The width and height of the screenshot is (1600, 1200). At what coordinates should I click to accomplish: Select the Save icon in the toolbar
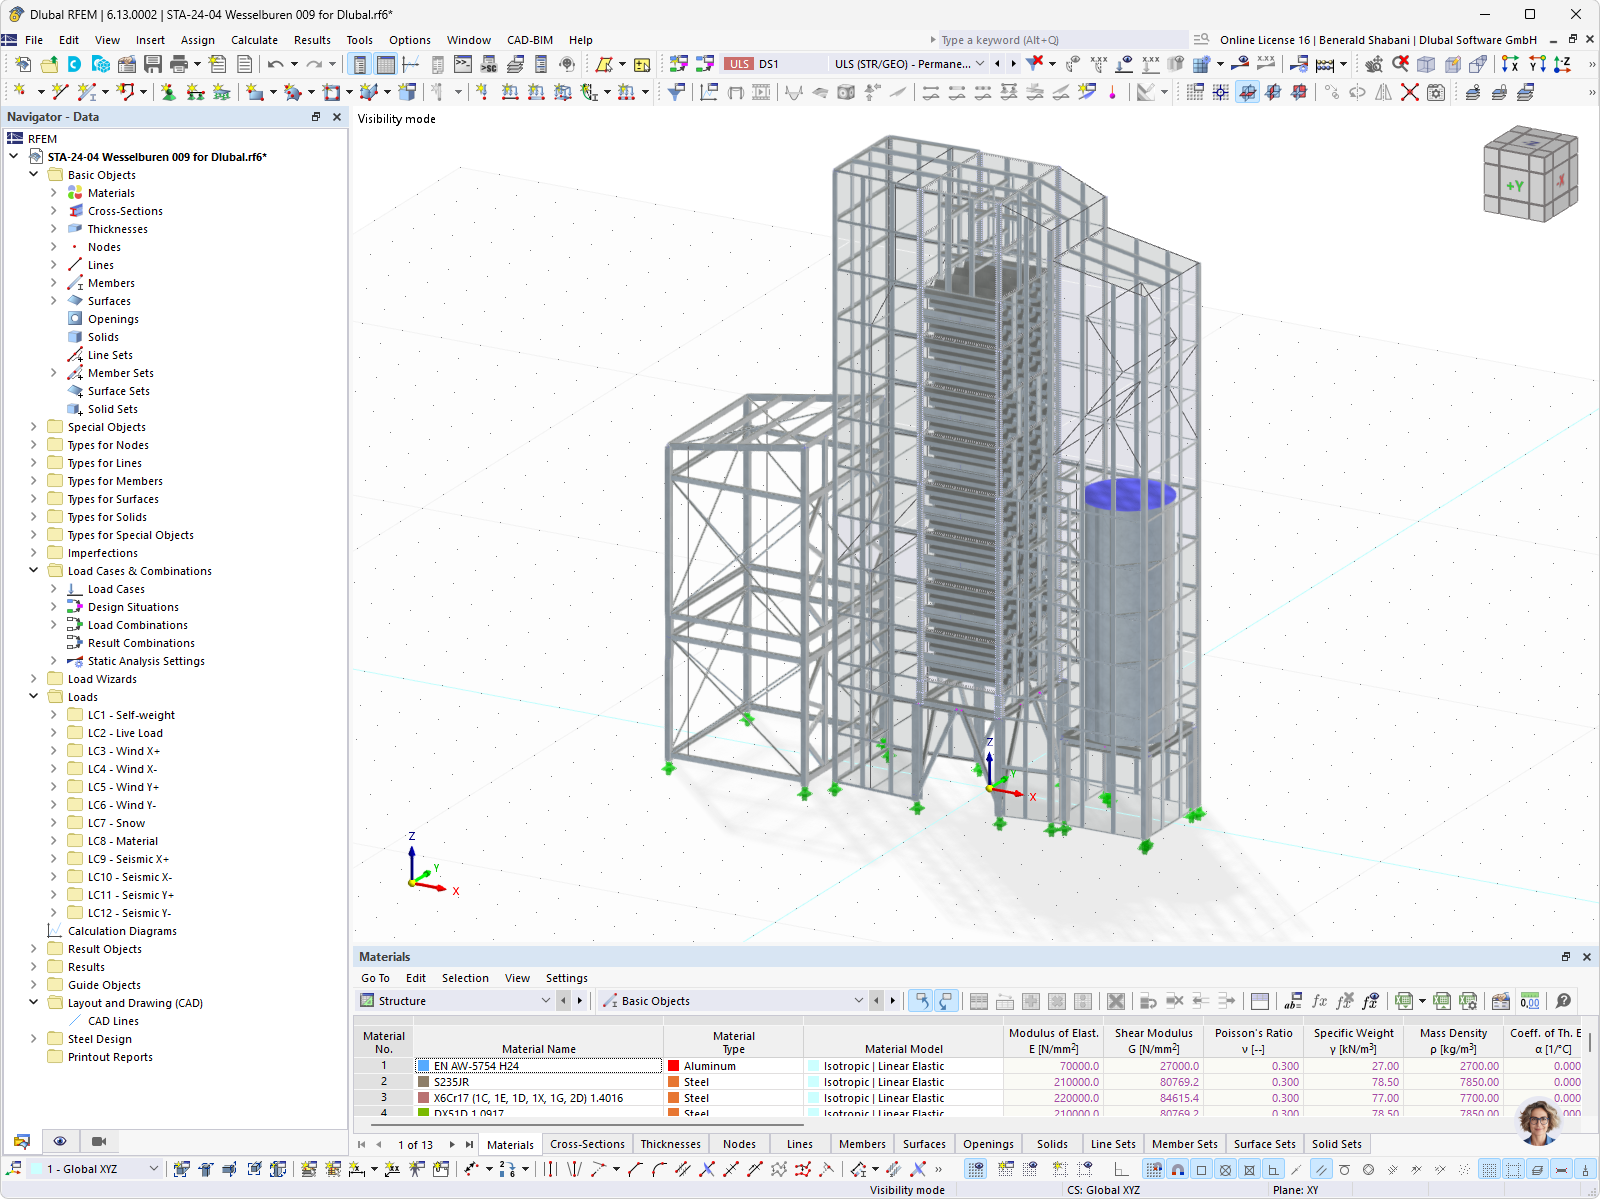(152, 63)
